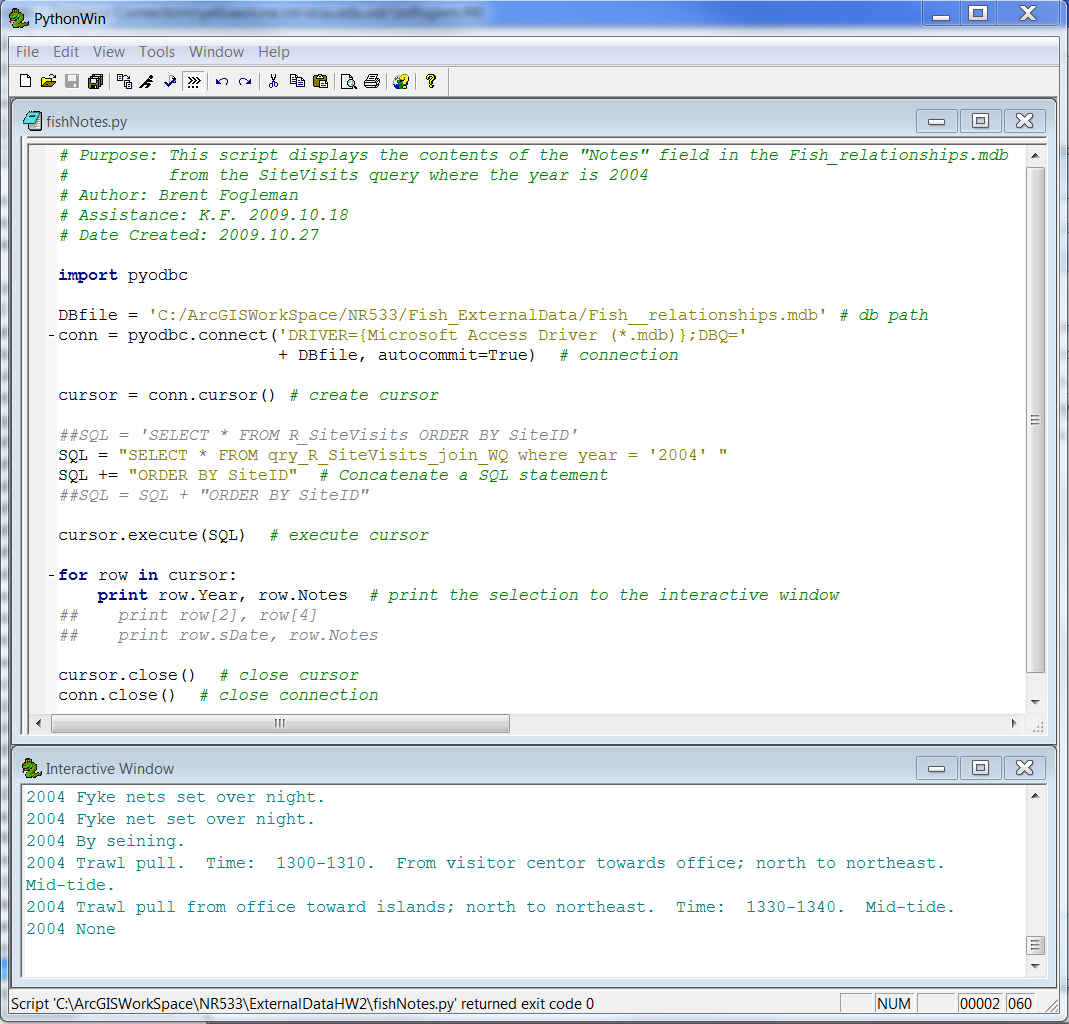The width and height of the screenshot is (1069, 1024).
Task: Open the File menu
Action: pyautogui.click(x=27, y=52)
